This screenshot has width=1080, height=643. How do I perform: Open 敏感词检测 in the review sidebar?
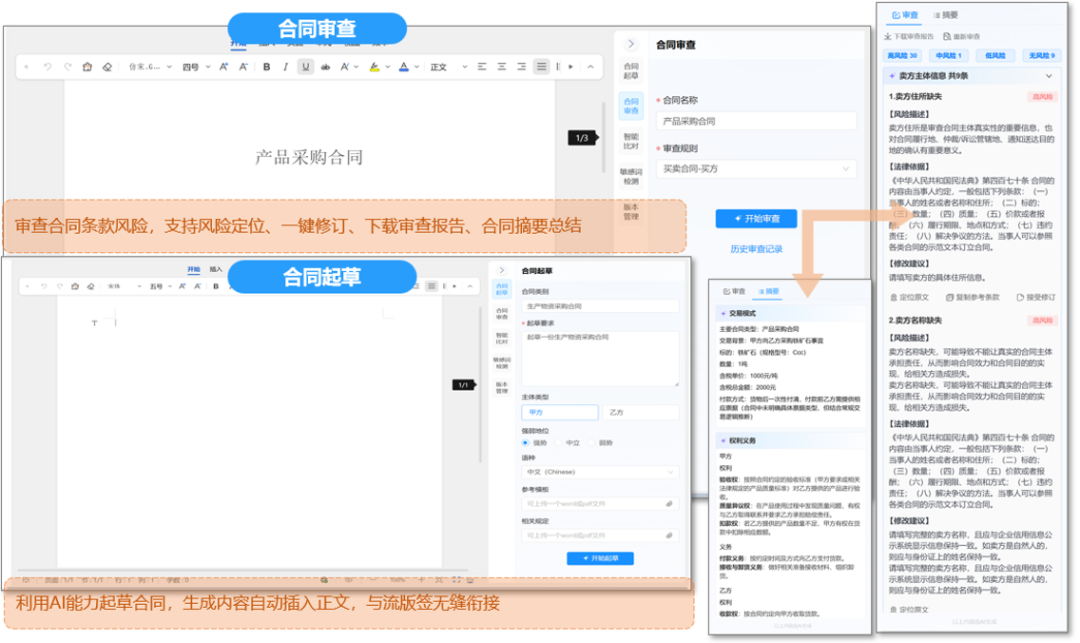coord(631,176)
